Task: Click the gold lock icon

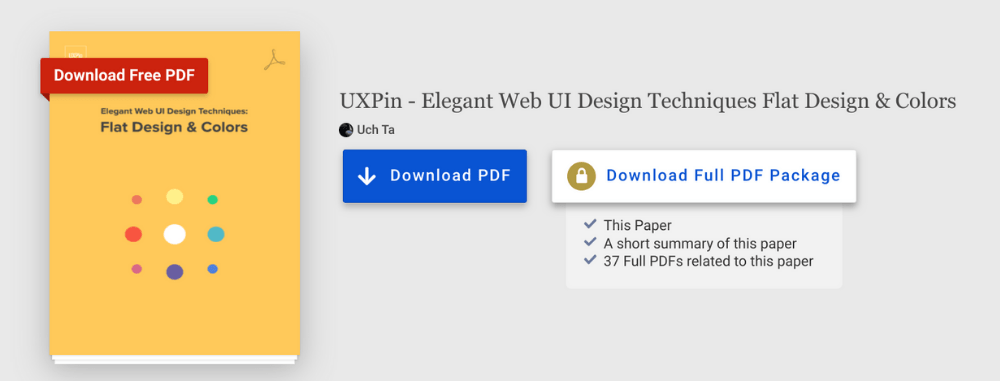Action: click(582, 176)
